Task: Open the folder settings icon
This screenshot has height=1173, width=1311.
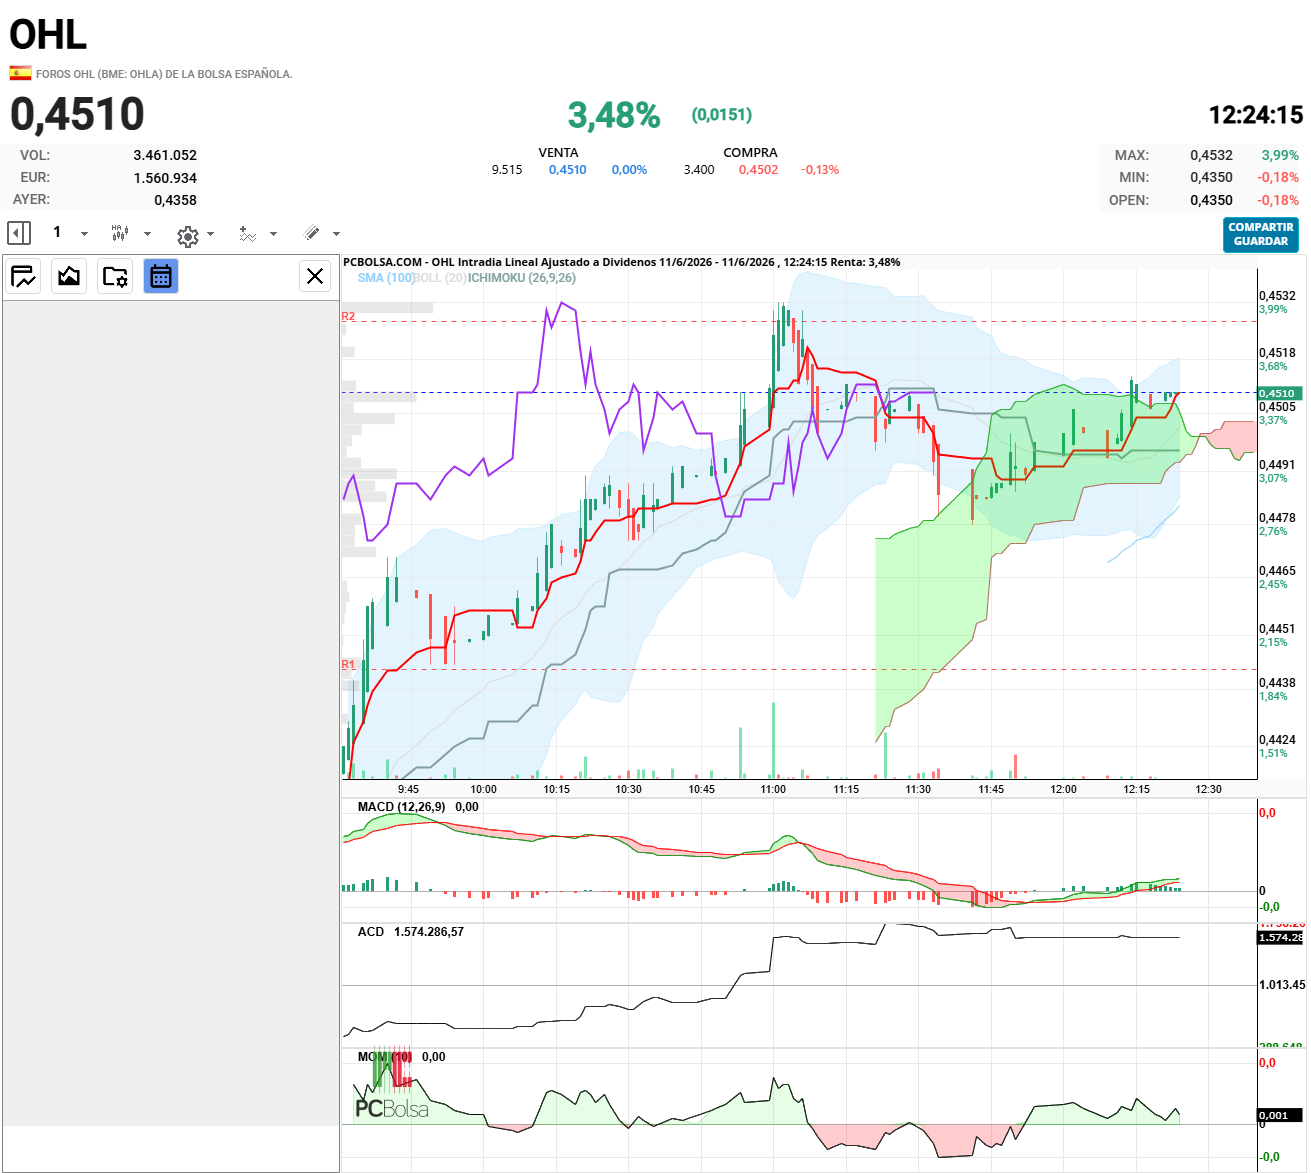Action: click(x=115, y=276)
